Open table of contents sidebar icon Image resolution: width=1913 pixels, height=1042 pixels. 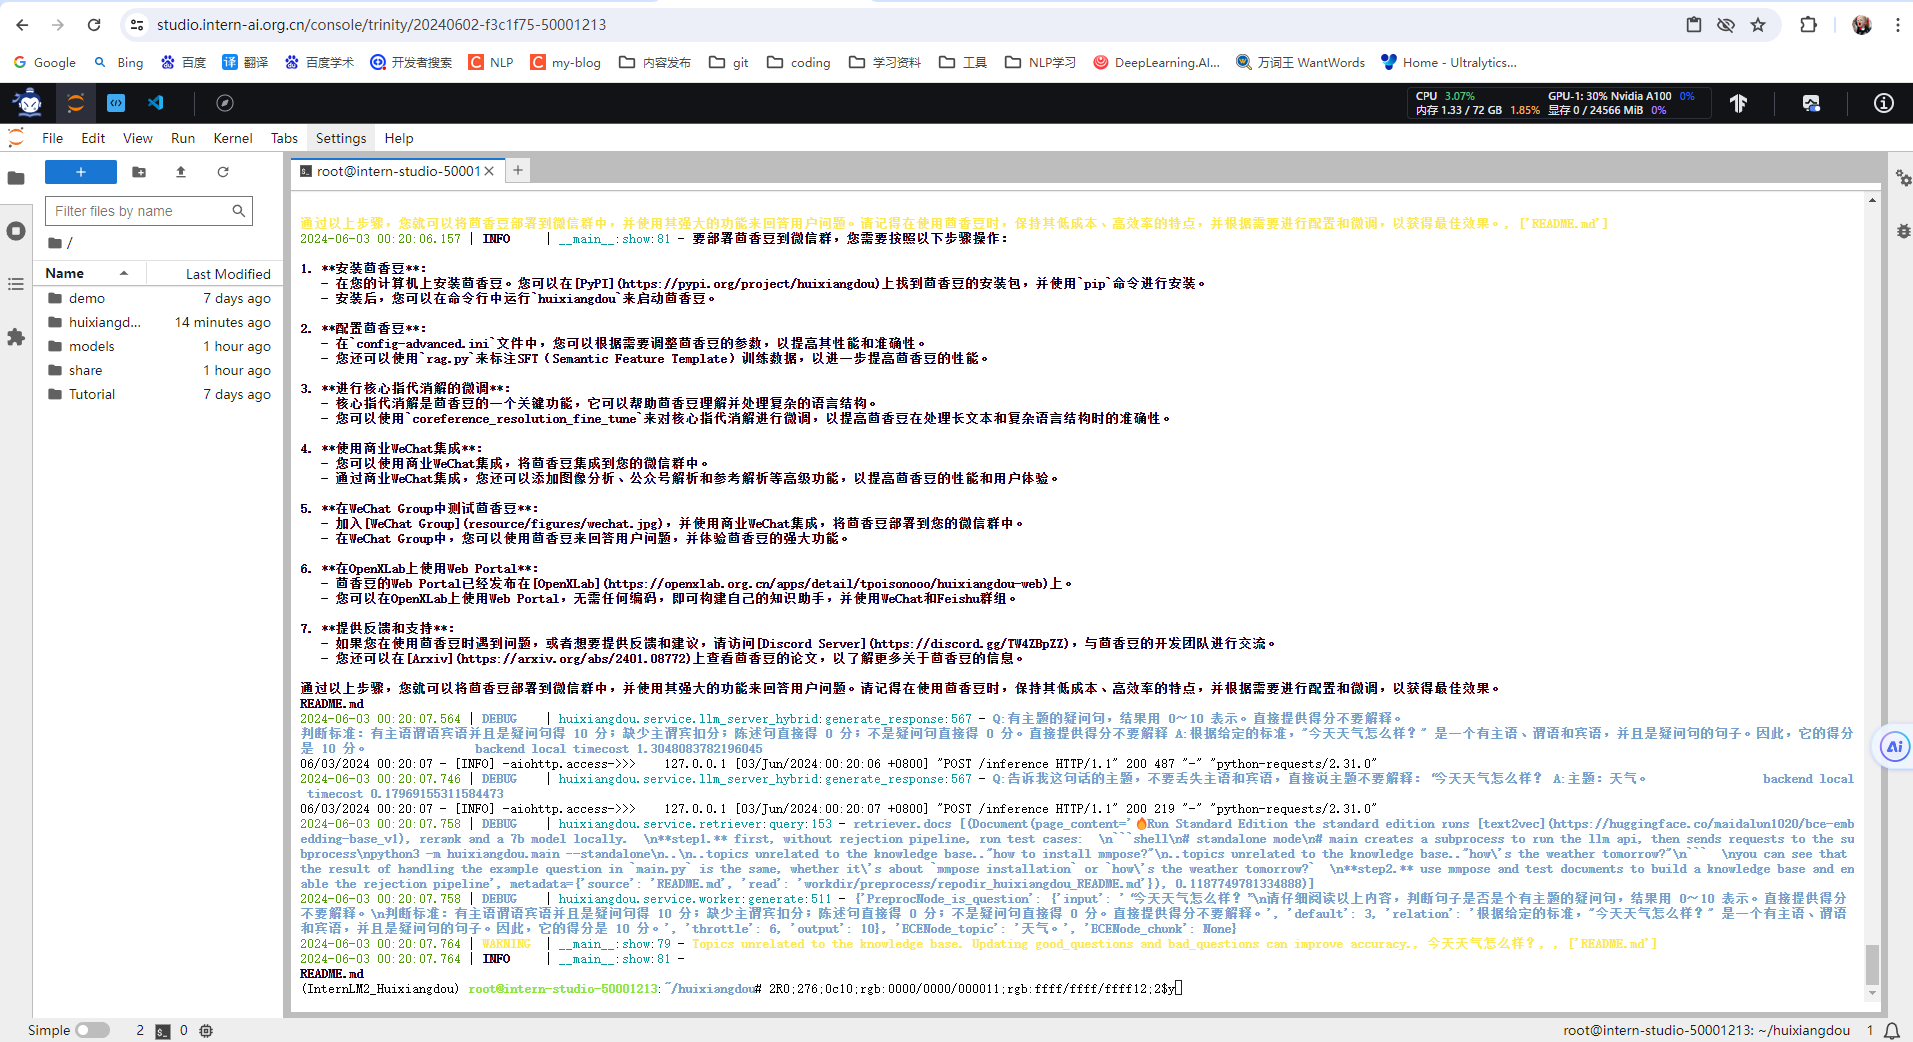(16, 285)
